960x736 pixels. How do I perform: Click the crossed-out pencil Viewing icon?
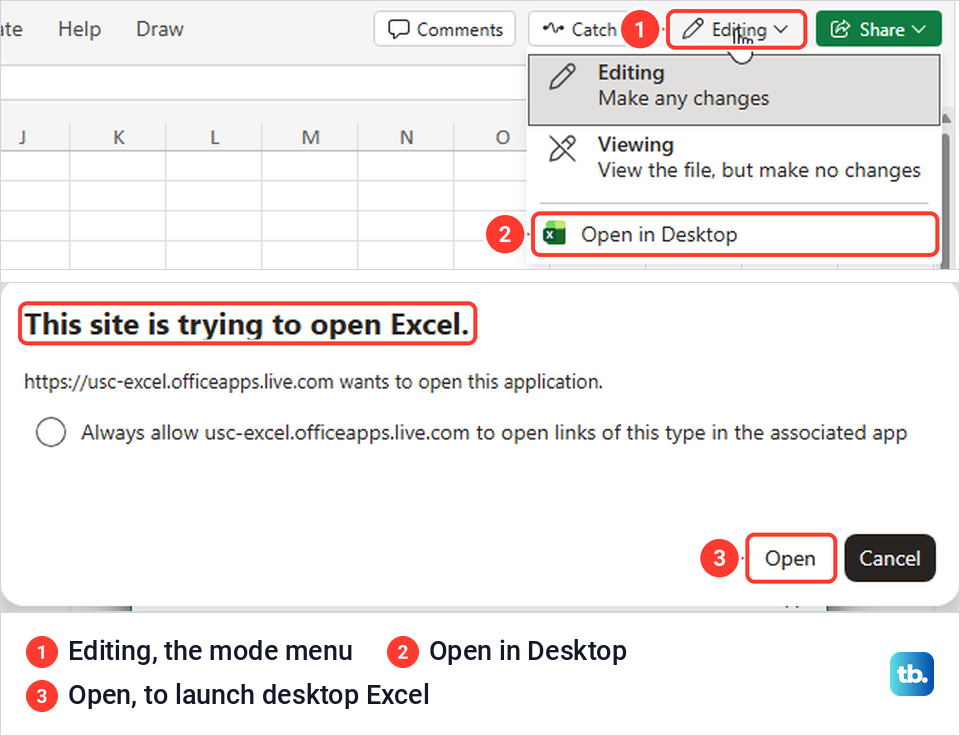click(x=563, y=149)
